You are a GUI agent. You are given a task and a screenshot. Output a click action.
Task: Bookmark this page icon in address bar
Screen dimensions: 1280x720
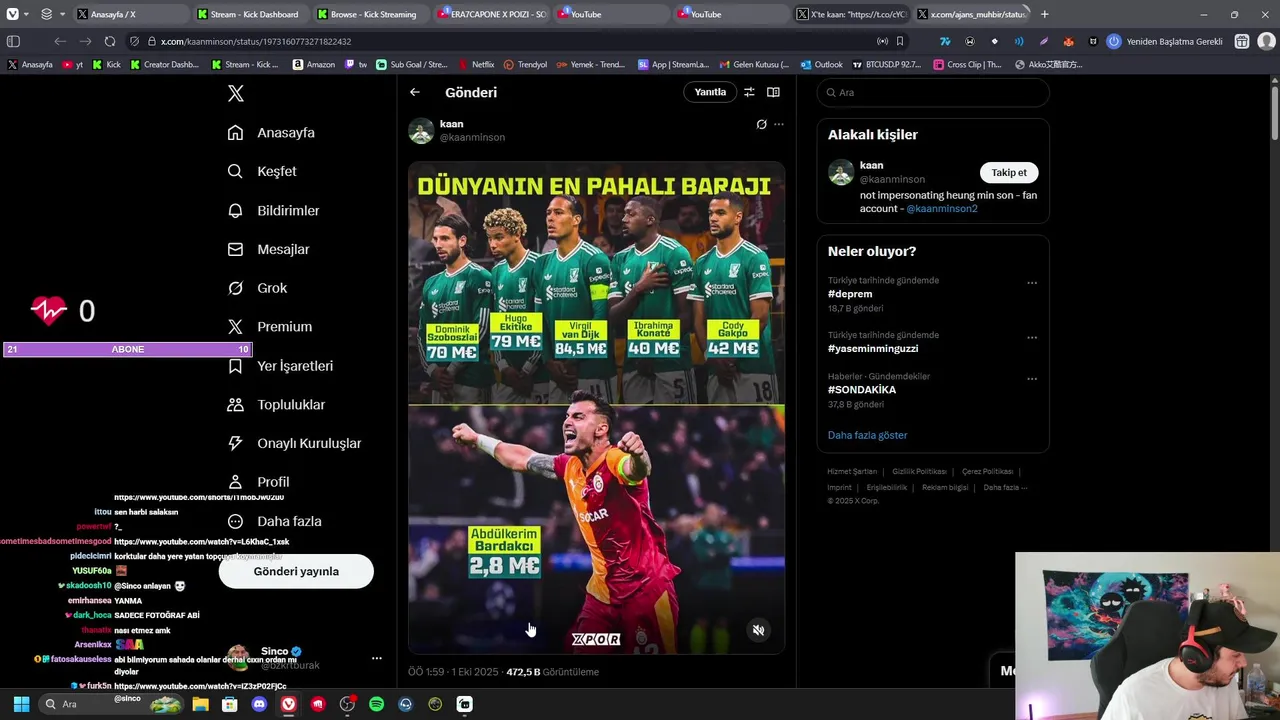tap(900, 41)
